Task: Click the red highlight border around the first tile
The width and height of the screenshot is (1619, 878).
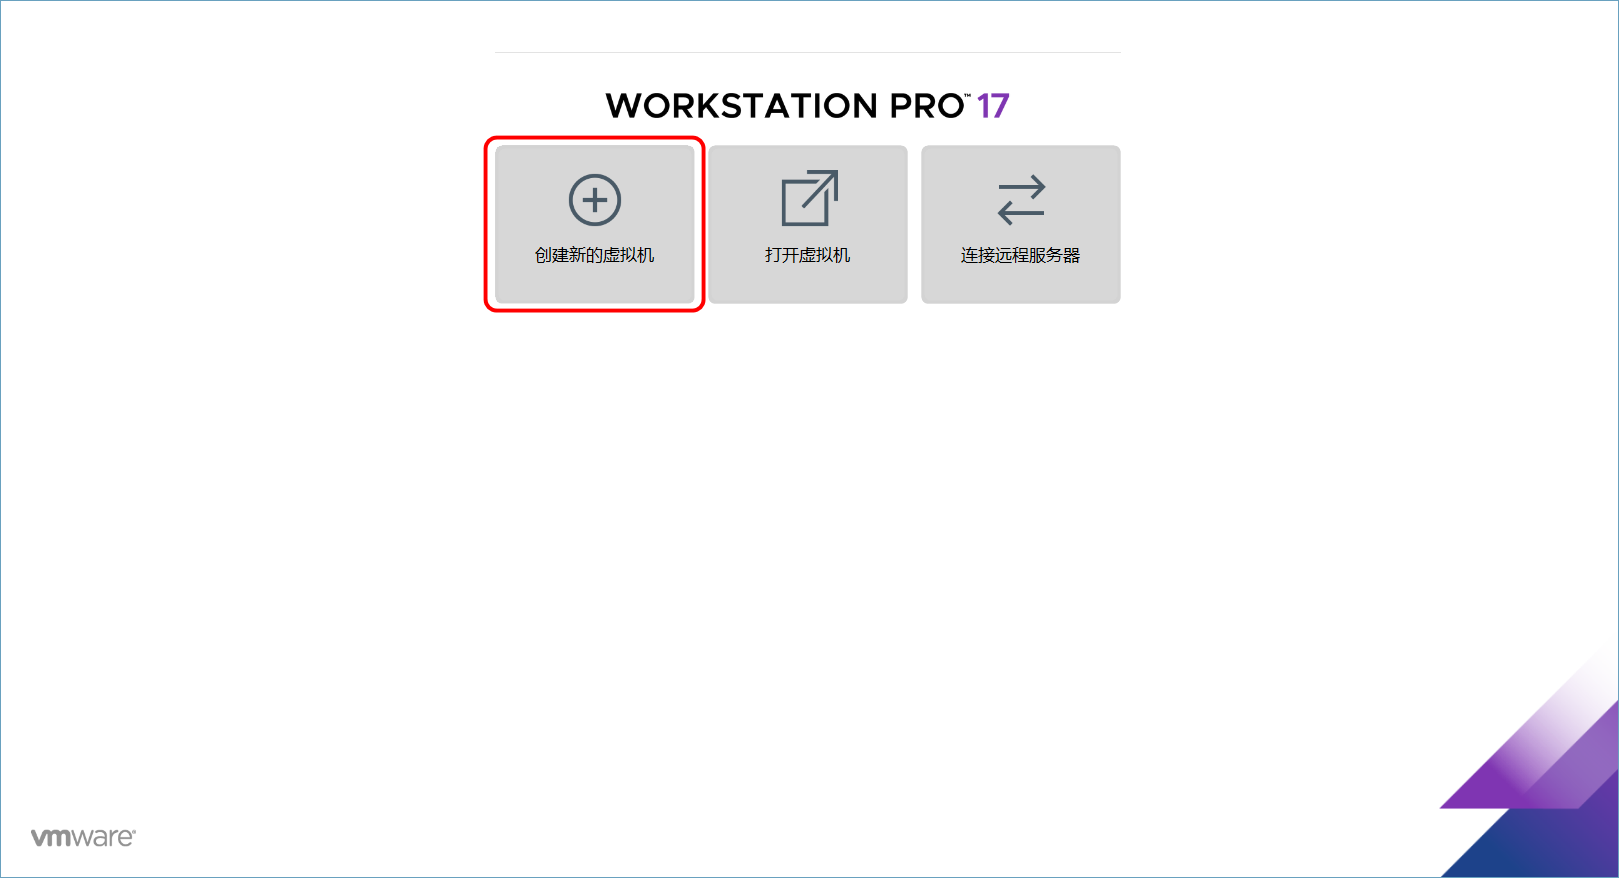Action: pos(595,139)
